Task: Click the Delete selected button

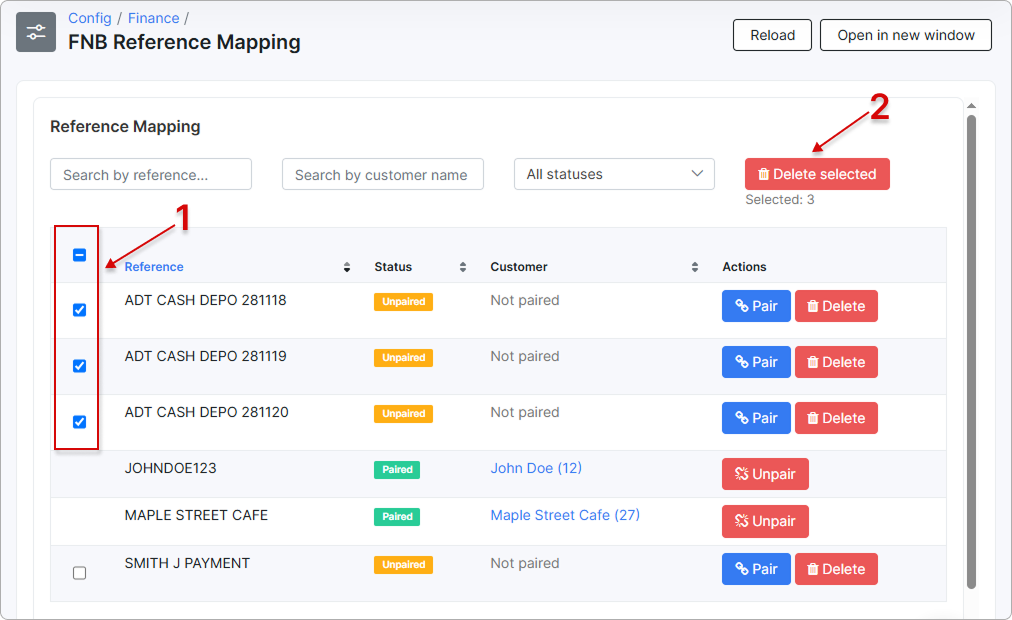Action: (x=817, y=174)
